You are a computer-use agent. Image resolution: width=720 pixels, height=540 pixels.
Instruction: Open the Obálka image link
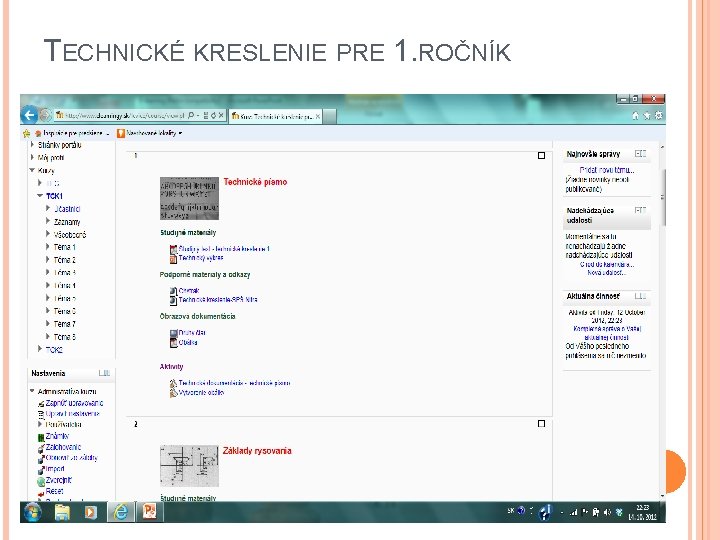[x=188, y=343]
